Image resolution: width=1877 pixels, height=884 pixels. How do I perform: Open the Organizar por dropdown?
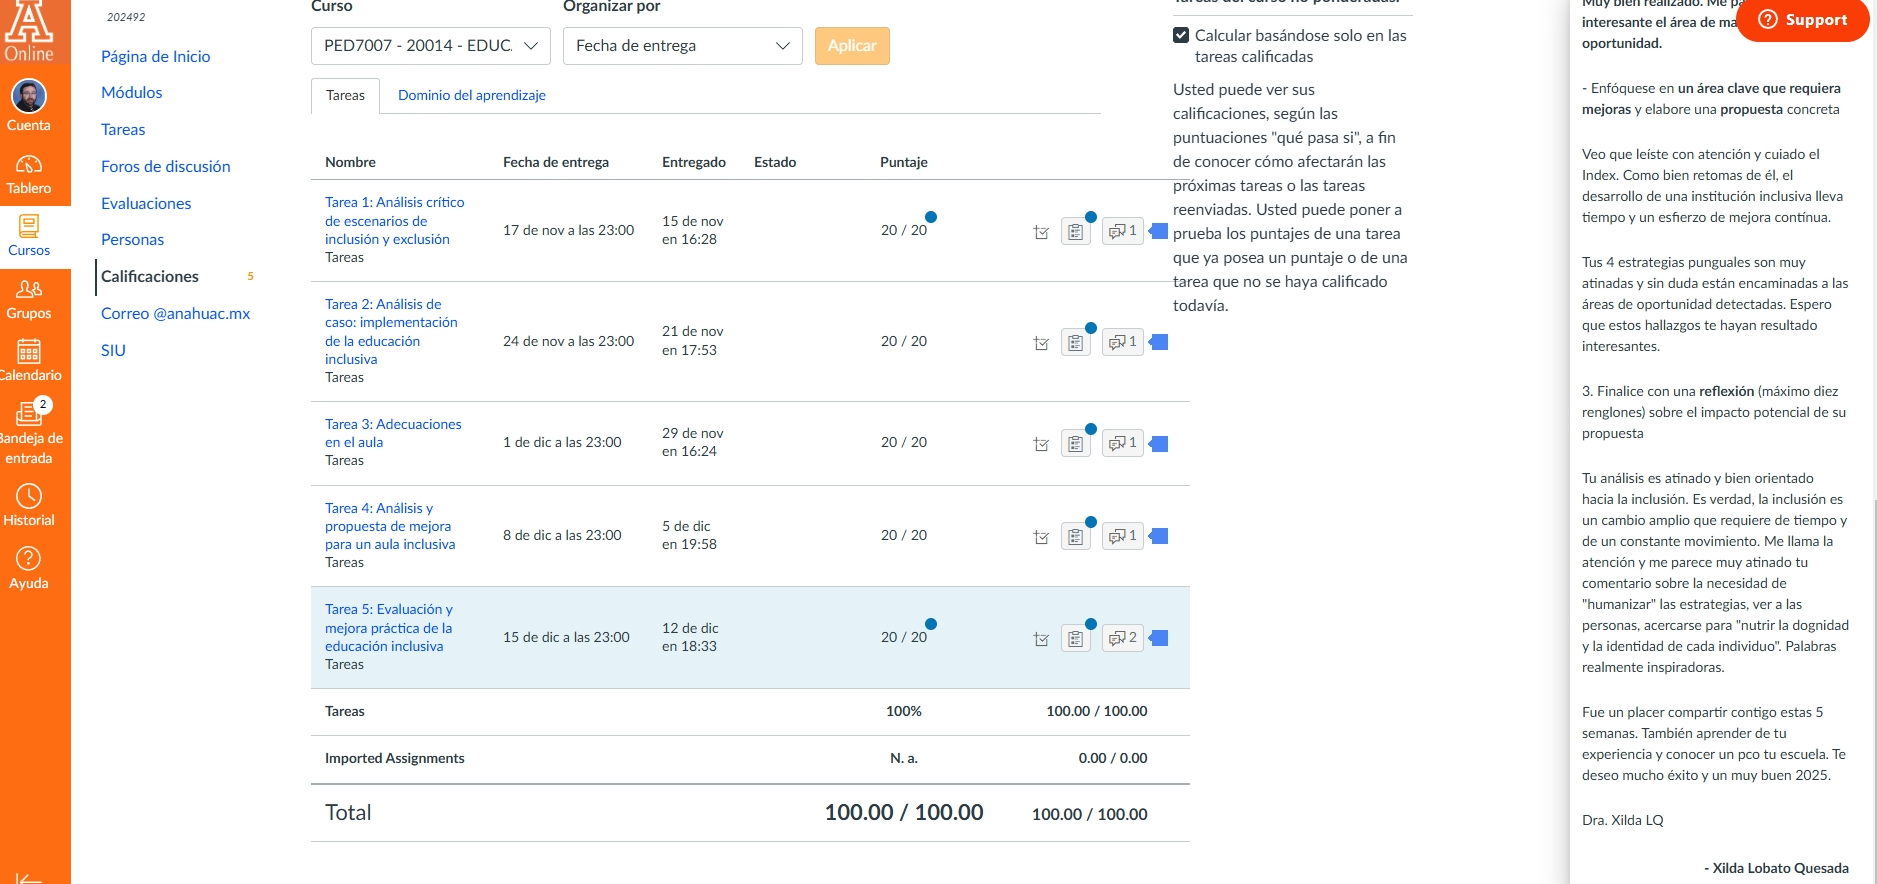click(683, 46)
